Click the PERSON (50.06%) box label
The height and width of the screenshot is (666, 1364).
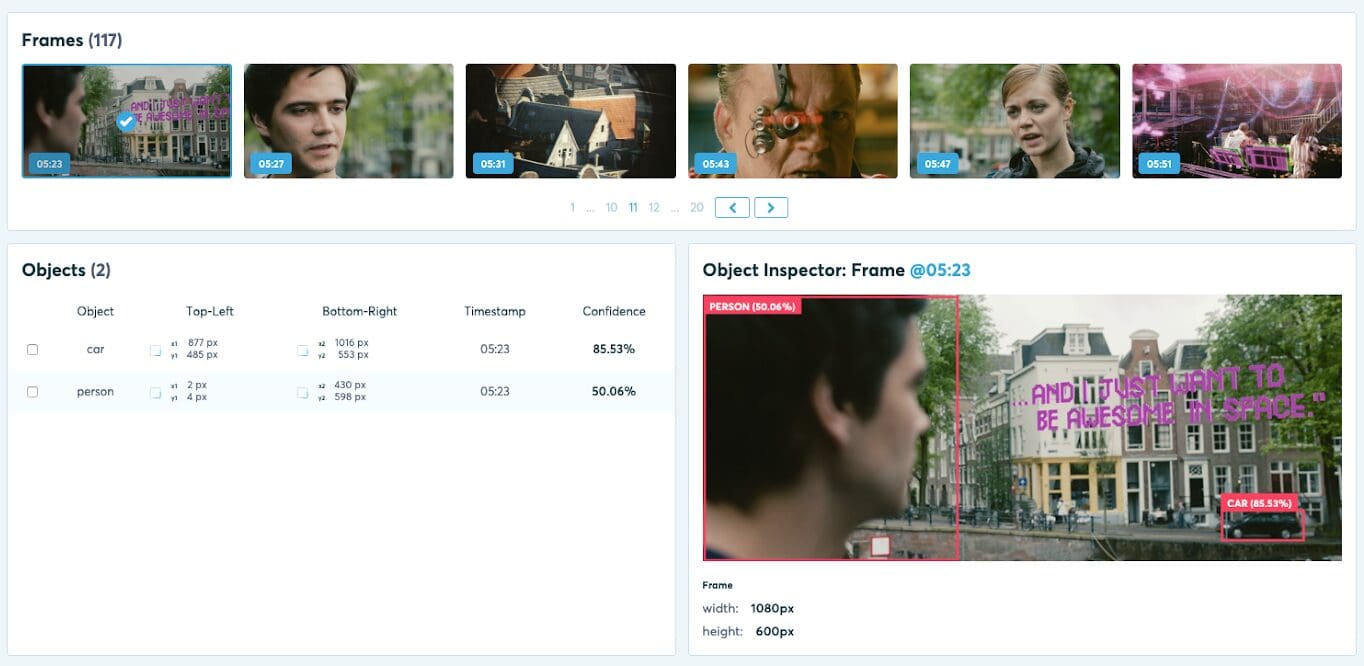(x=752, y=306)
